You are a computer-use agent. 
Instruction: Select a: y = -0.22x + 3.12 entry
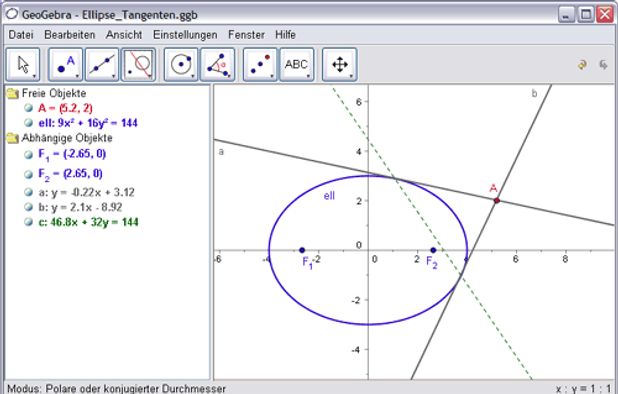tap(86, 192)
